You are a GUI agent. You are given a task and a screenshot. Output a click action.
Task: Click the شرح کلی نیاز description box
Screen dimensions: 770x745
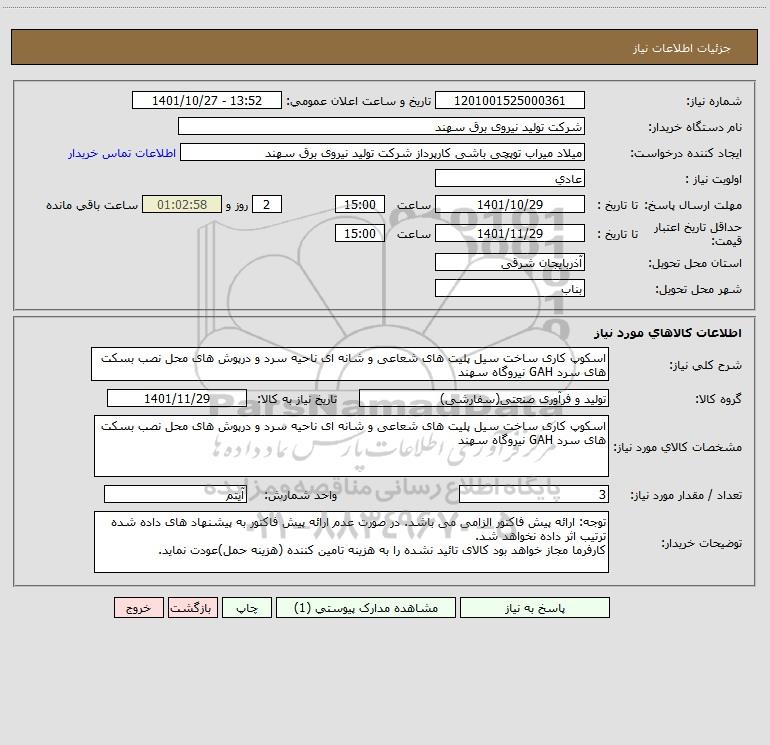(350, 364)
